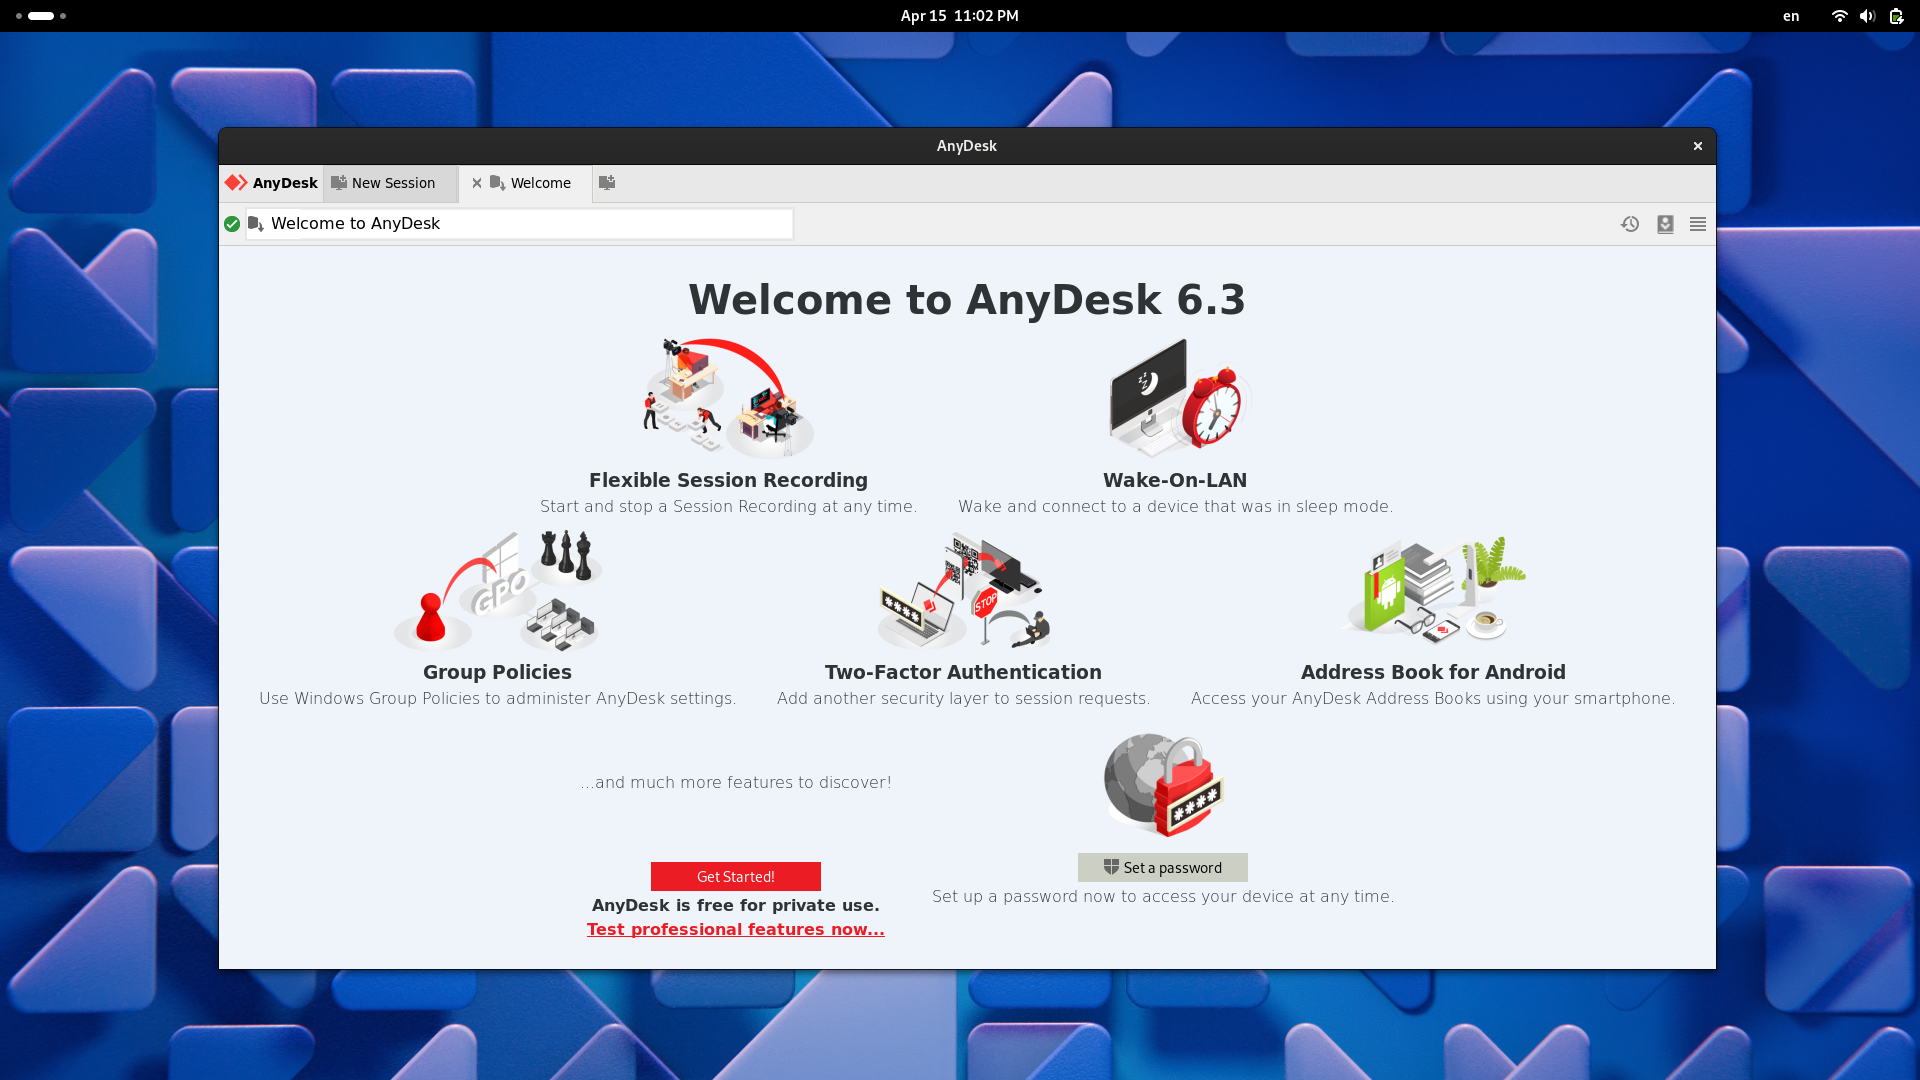Click the install/download AnyDesk icon

click(x=1665, y=223)
